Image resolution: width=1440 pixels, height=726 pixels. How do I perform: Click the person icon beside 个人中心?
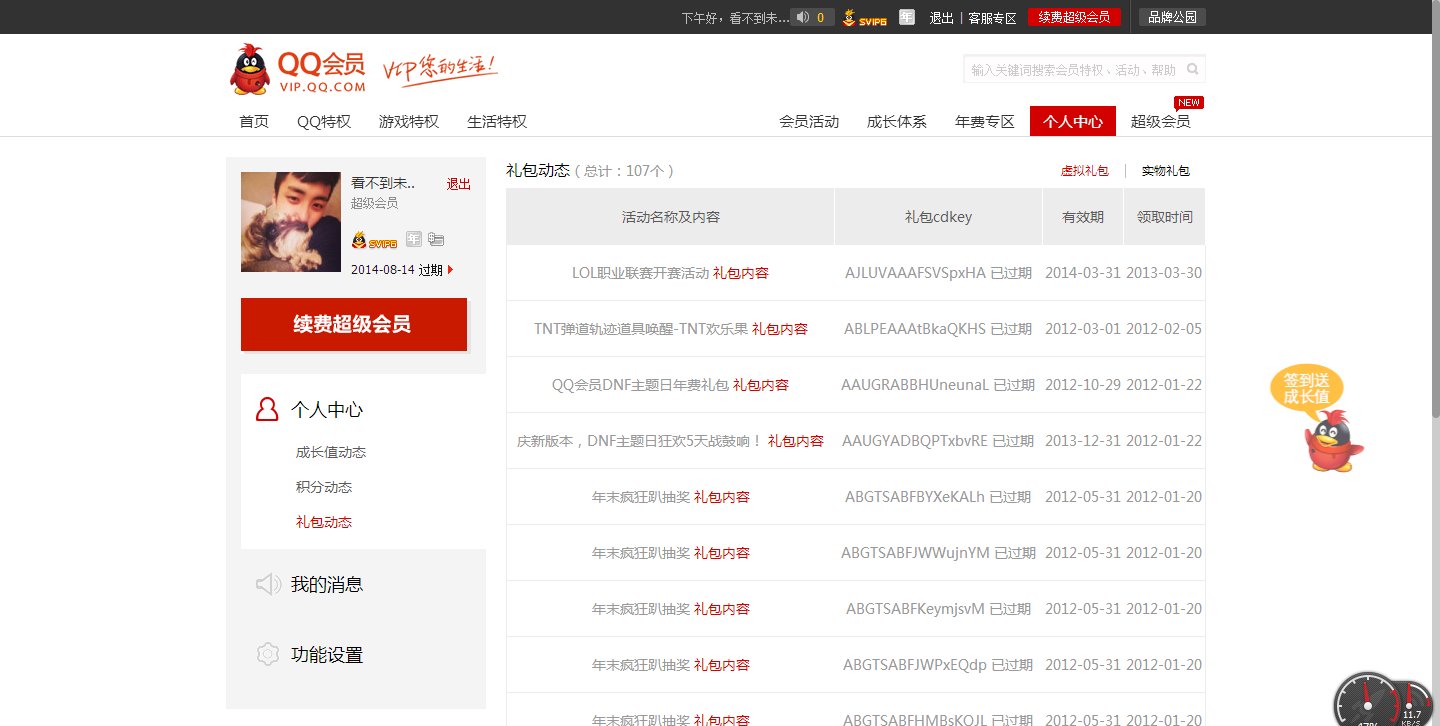(x=265, y=408)
